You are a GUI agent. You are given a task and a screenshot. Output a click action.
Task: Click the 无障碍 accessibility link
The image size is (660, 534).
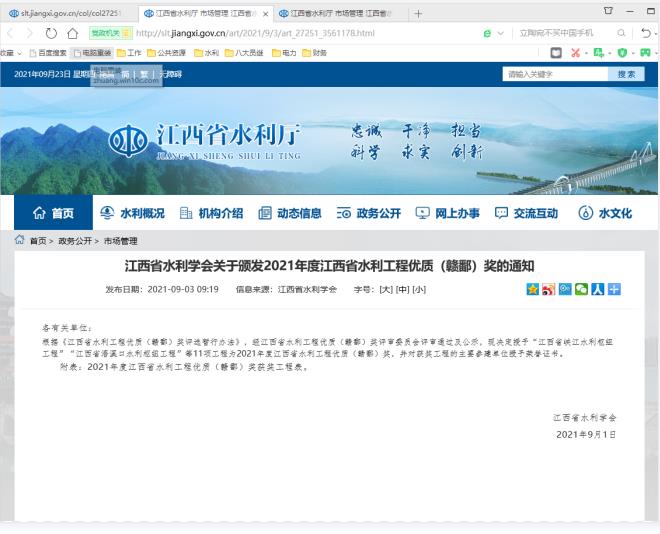click(x=171, y=74)
